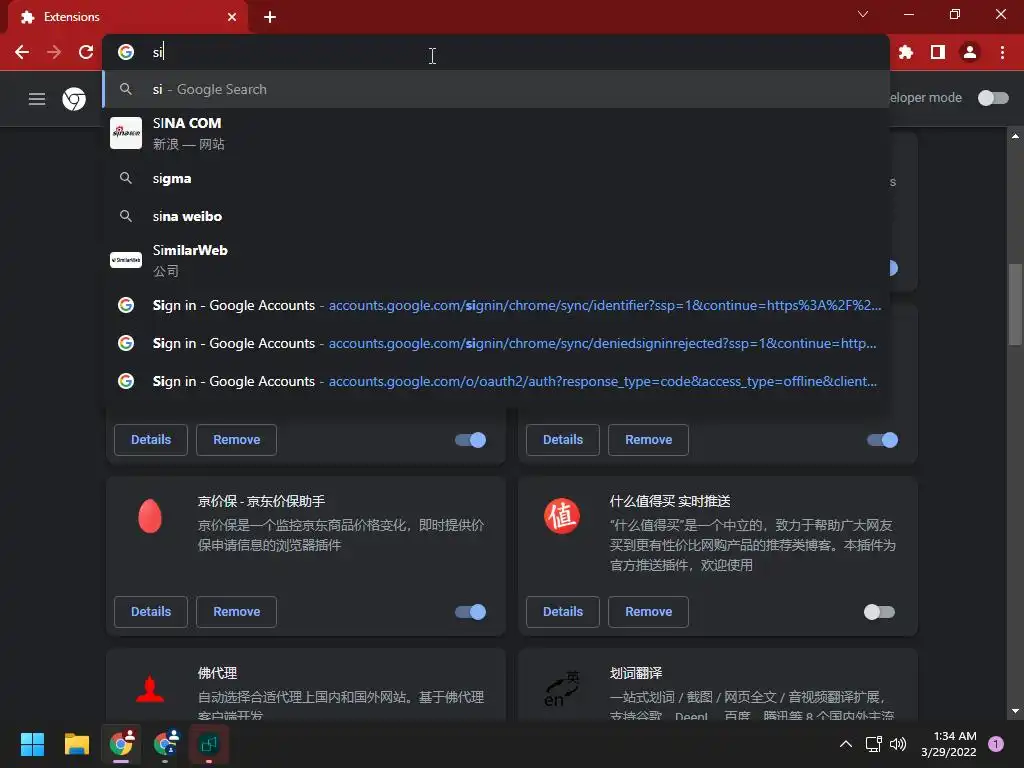
Task: Remove the 什么值得买 extension
Action: 648,612
